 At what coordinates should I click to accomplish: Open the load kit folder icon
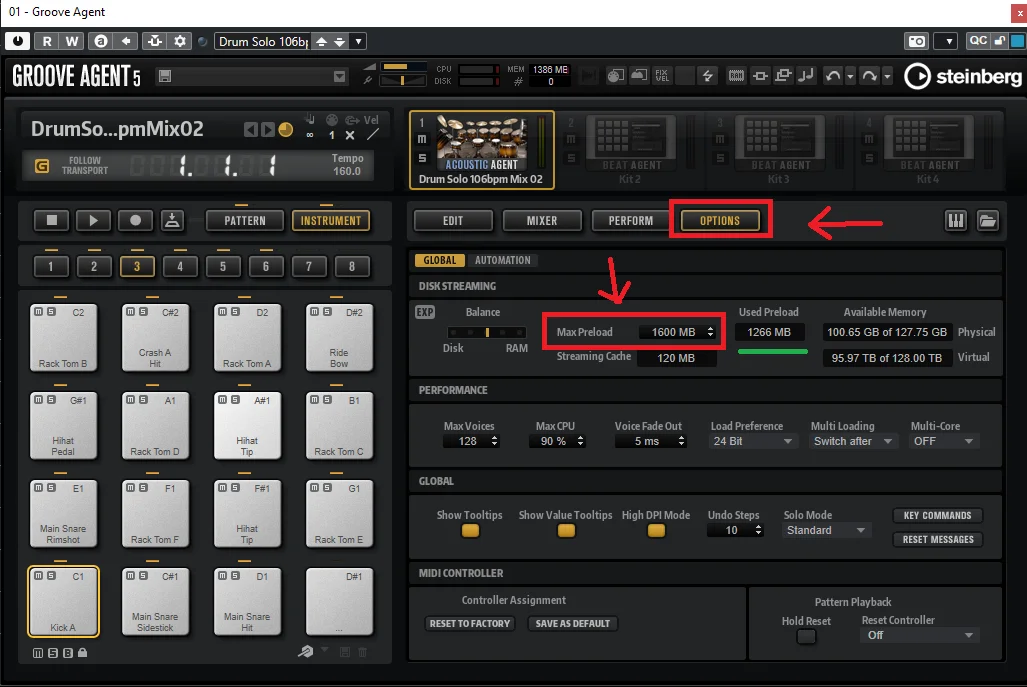click(988, 221)
